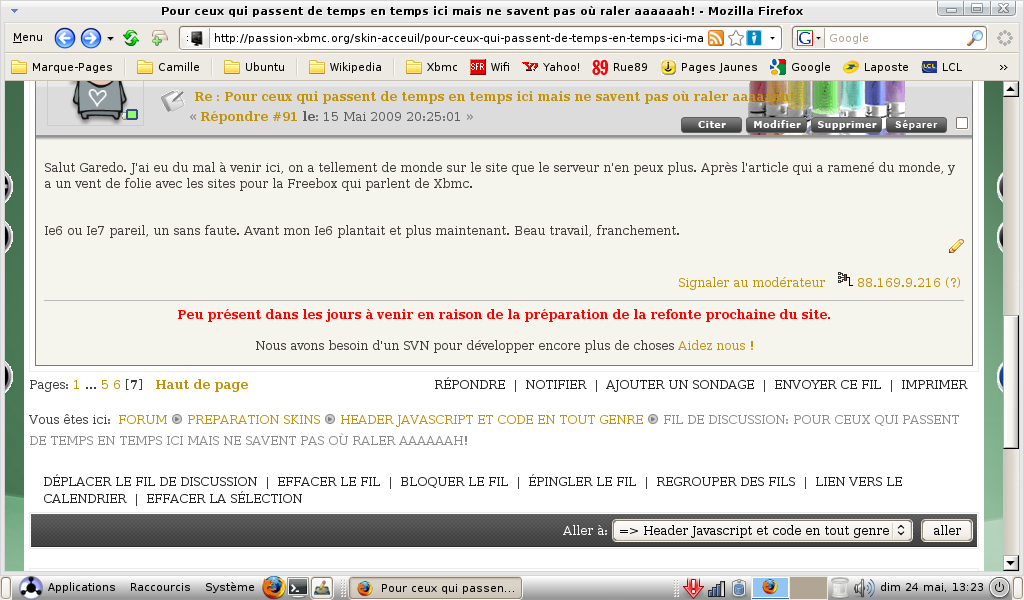Click the 'Signaler au modérateur' link
This screenshot has width=1024, height=600.
pos(751,283)
